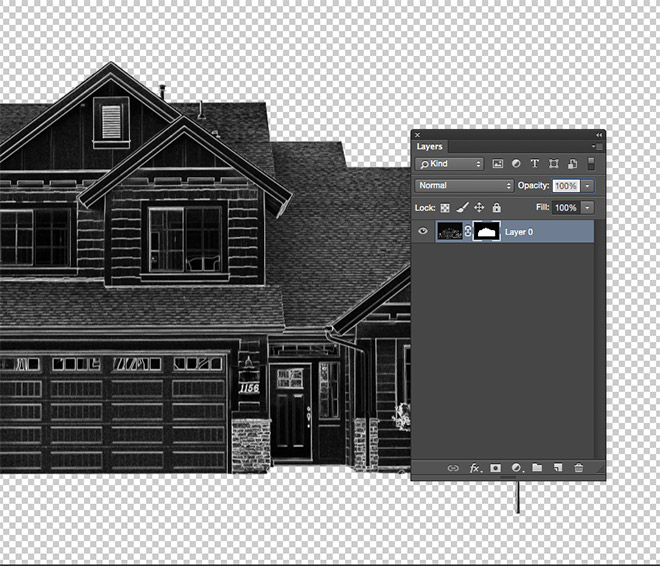This screenshot has width=660, height=566.
Task: Open the Kind filter type dropdown
Action: [x=450, y=164]
